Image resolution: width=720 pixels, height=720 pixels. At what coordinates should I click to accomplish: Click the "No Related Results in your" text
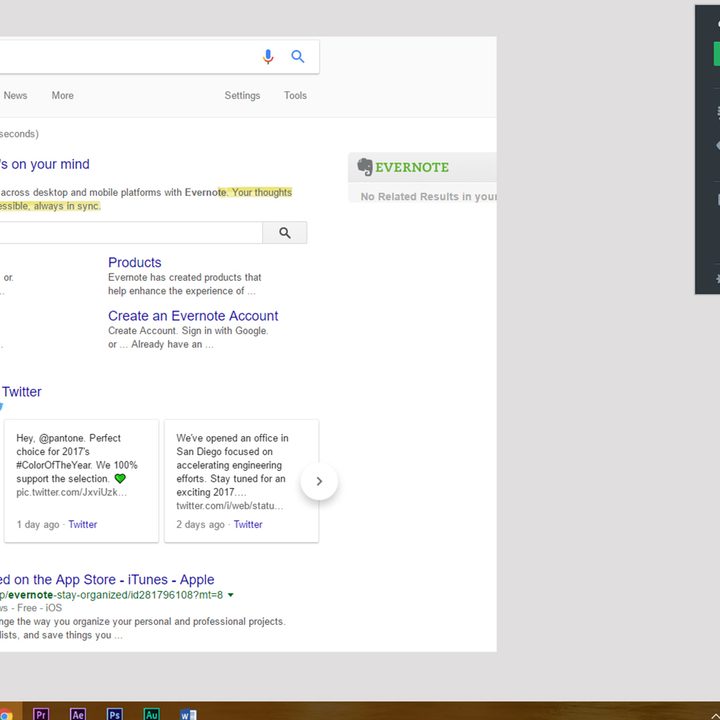pyautogui.click(x=428, y=197)
